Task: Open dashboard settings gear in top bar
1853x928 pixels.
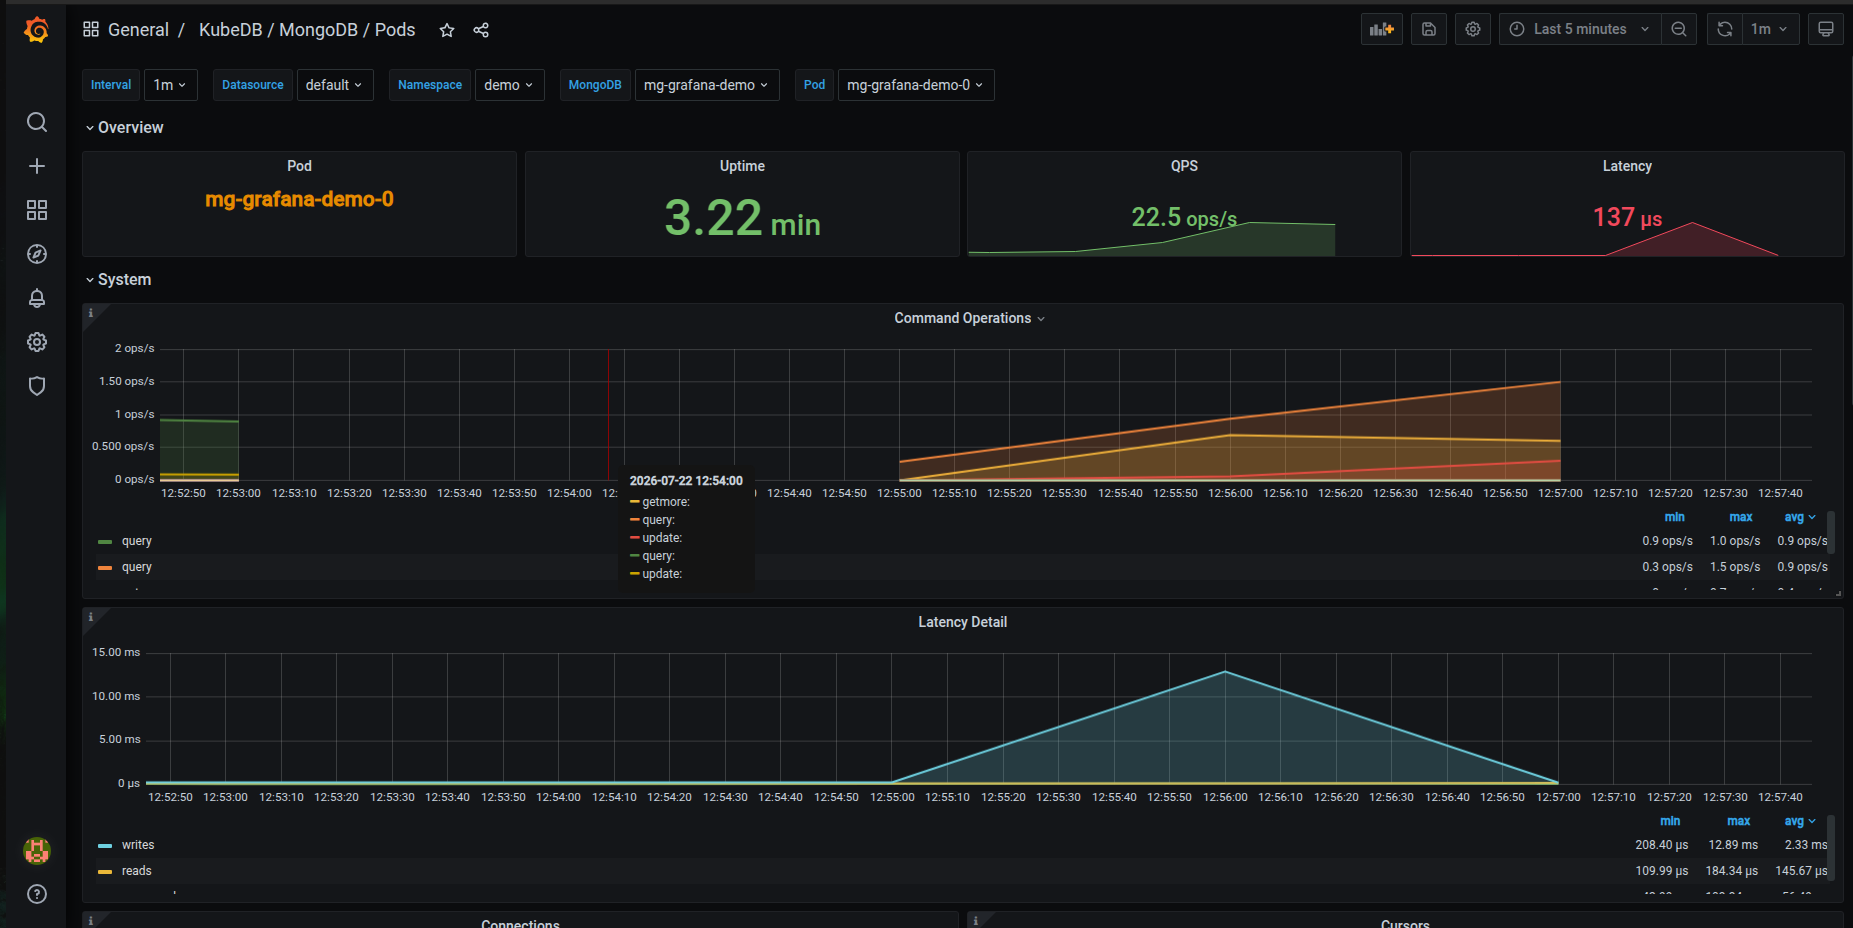Action: 1473,29
